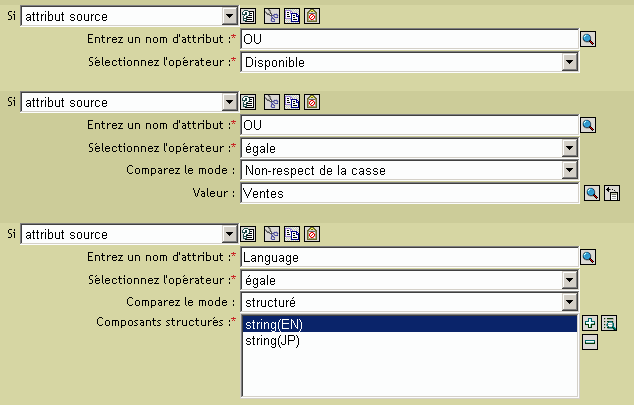Click the scissors icon above the Ventes condition
This screenshot has height=405, width=634.
point(270,102)
